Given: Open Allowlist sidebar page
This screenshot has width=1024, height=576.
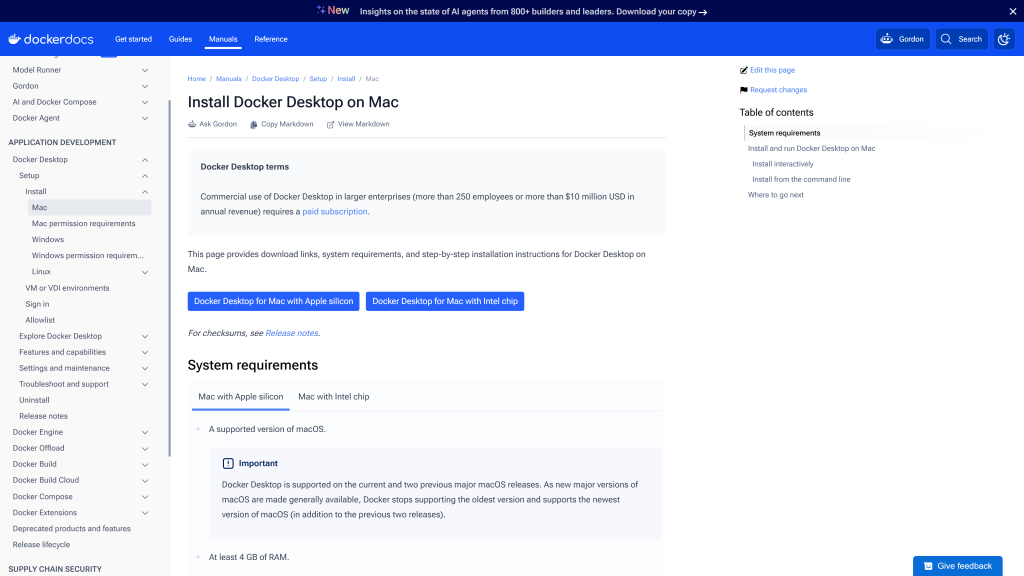Looking at the screenshot, I should 40,320.
